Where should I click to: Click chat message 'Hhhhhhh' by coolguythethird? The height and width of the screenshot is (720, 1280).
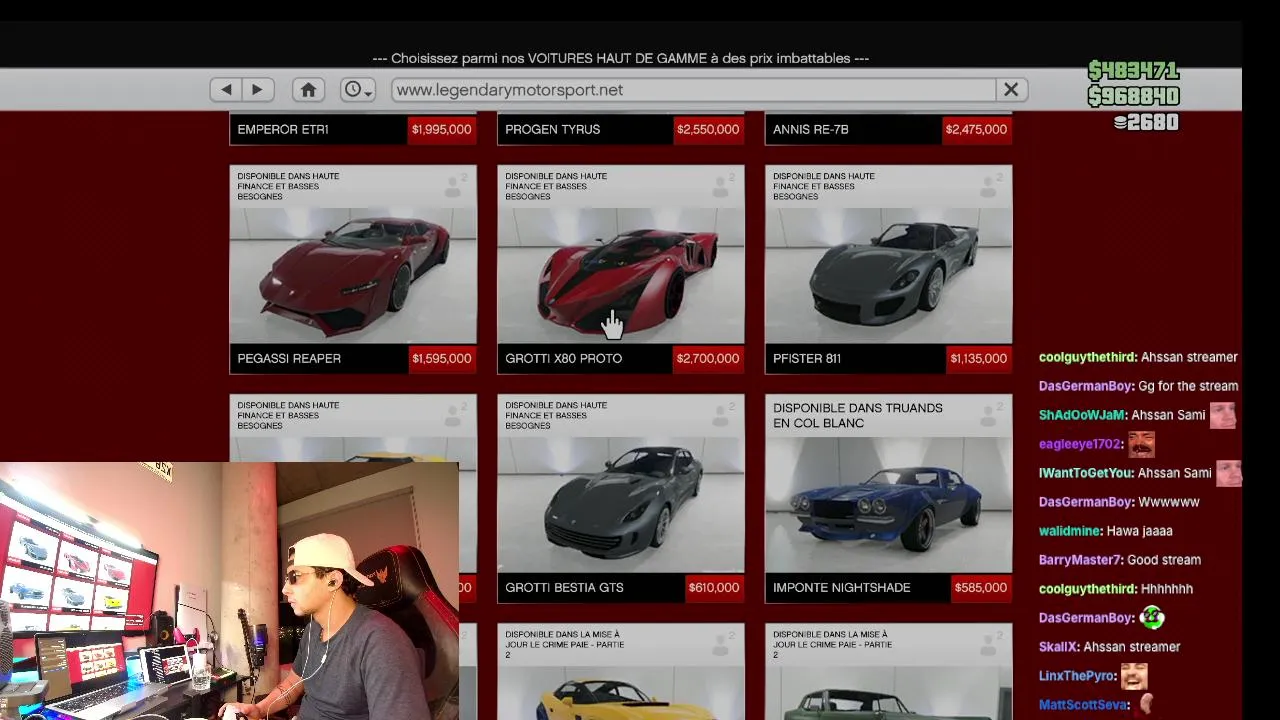[1166, 589]
